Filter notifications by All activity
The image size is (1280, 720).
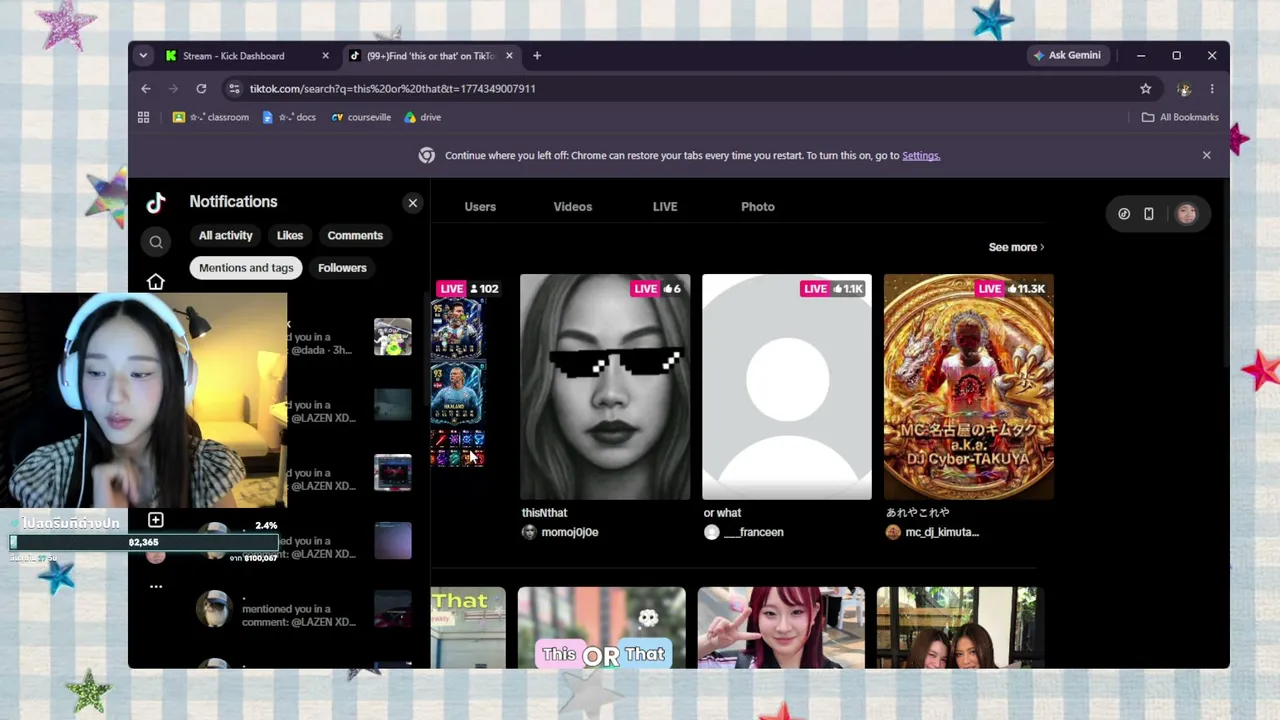[226, 236]
